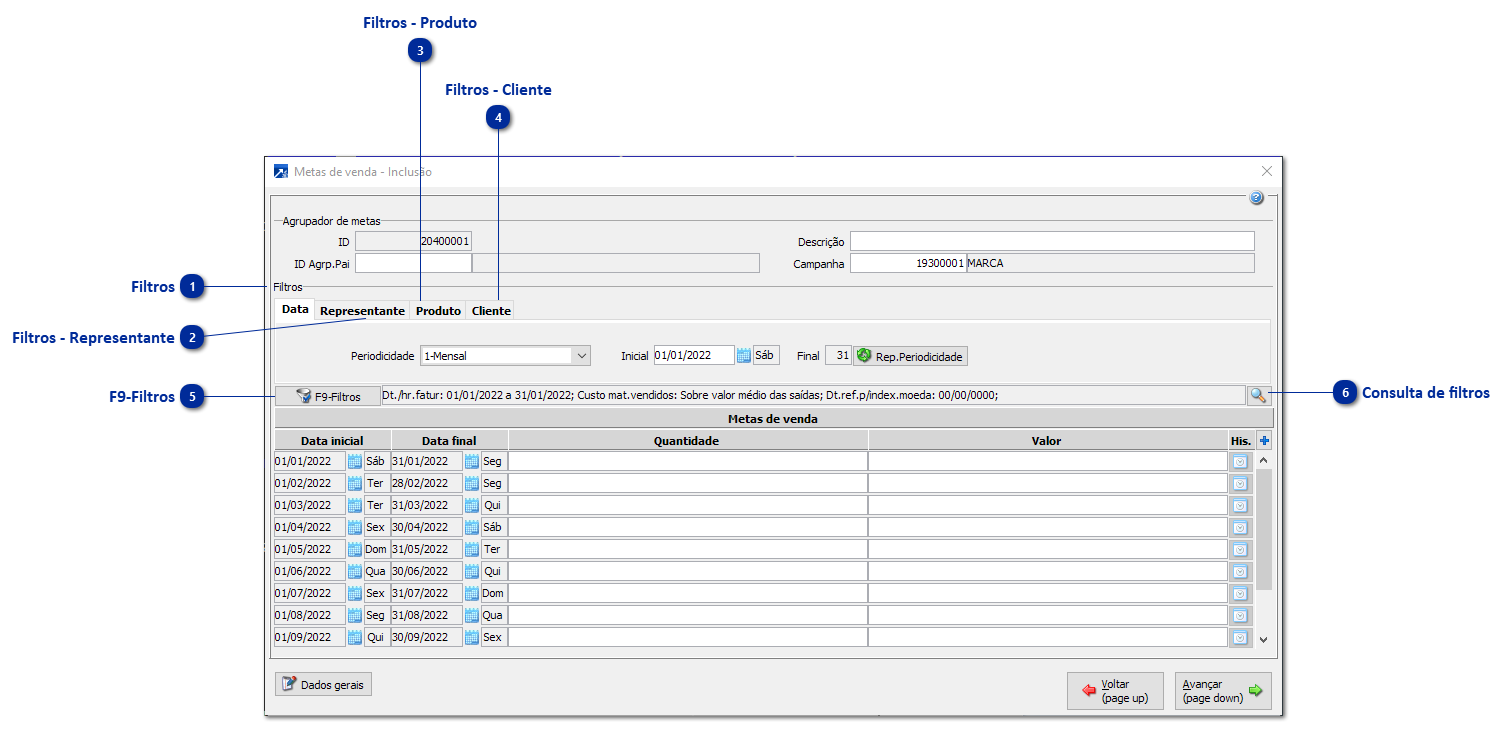Open the Produto filter tab

(x=438, y=311)
